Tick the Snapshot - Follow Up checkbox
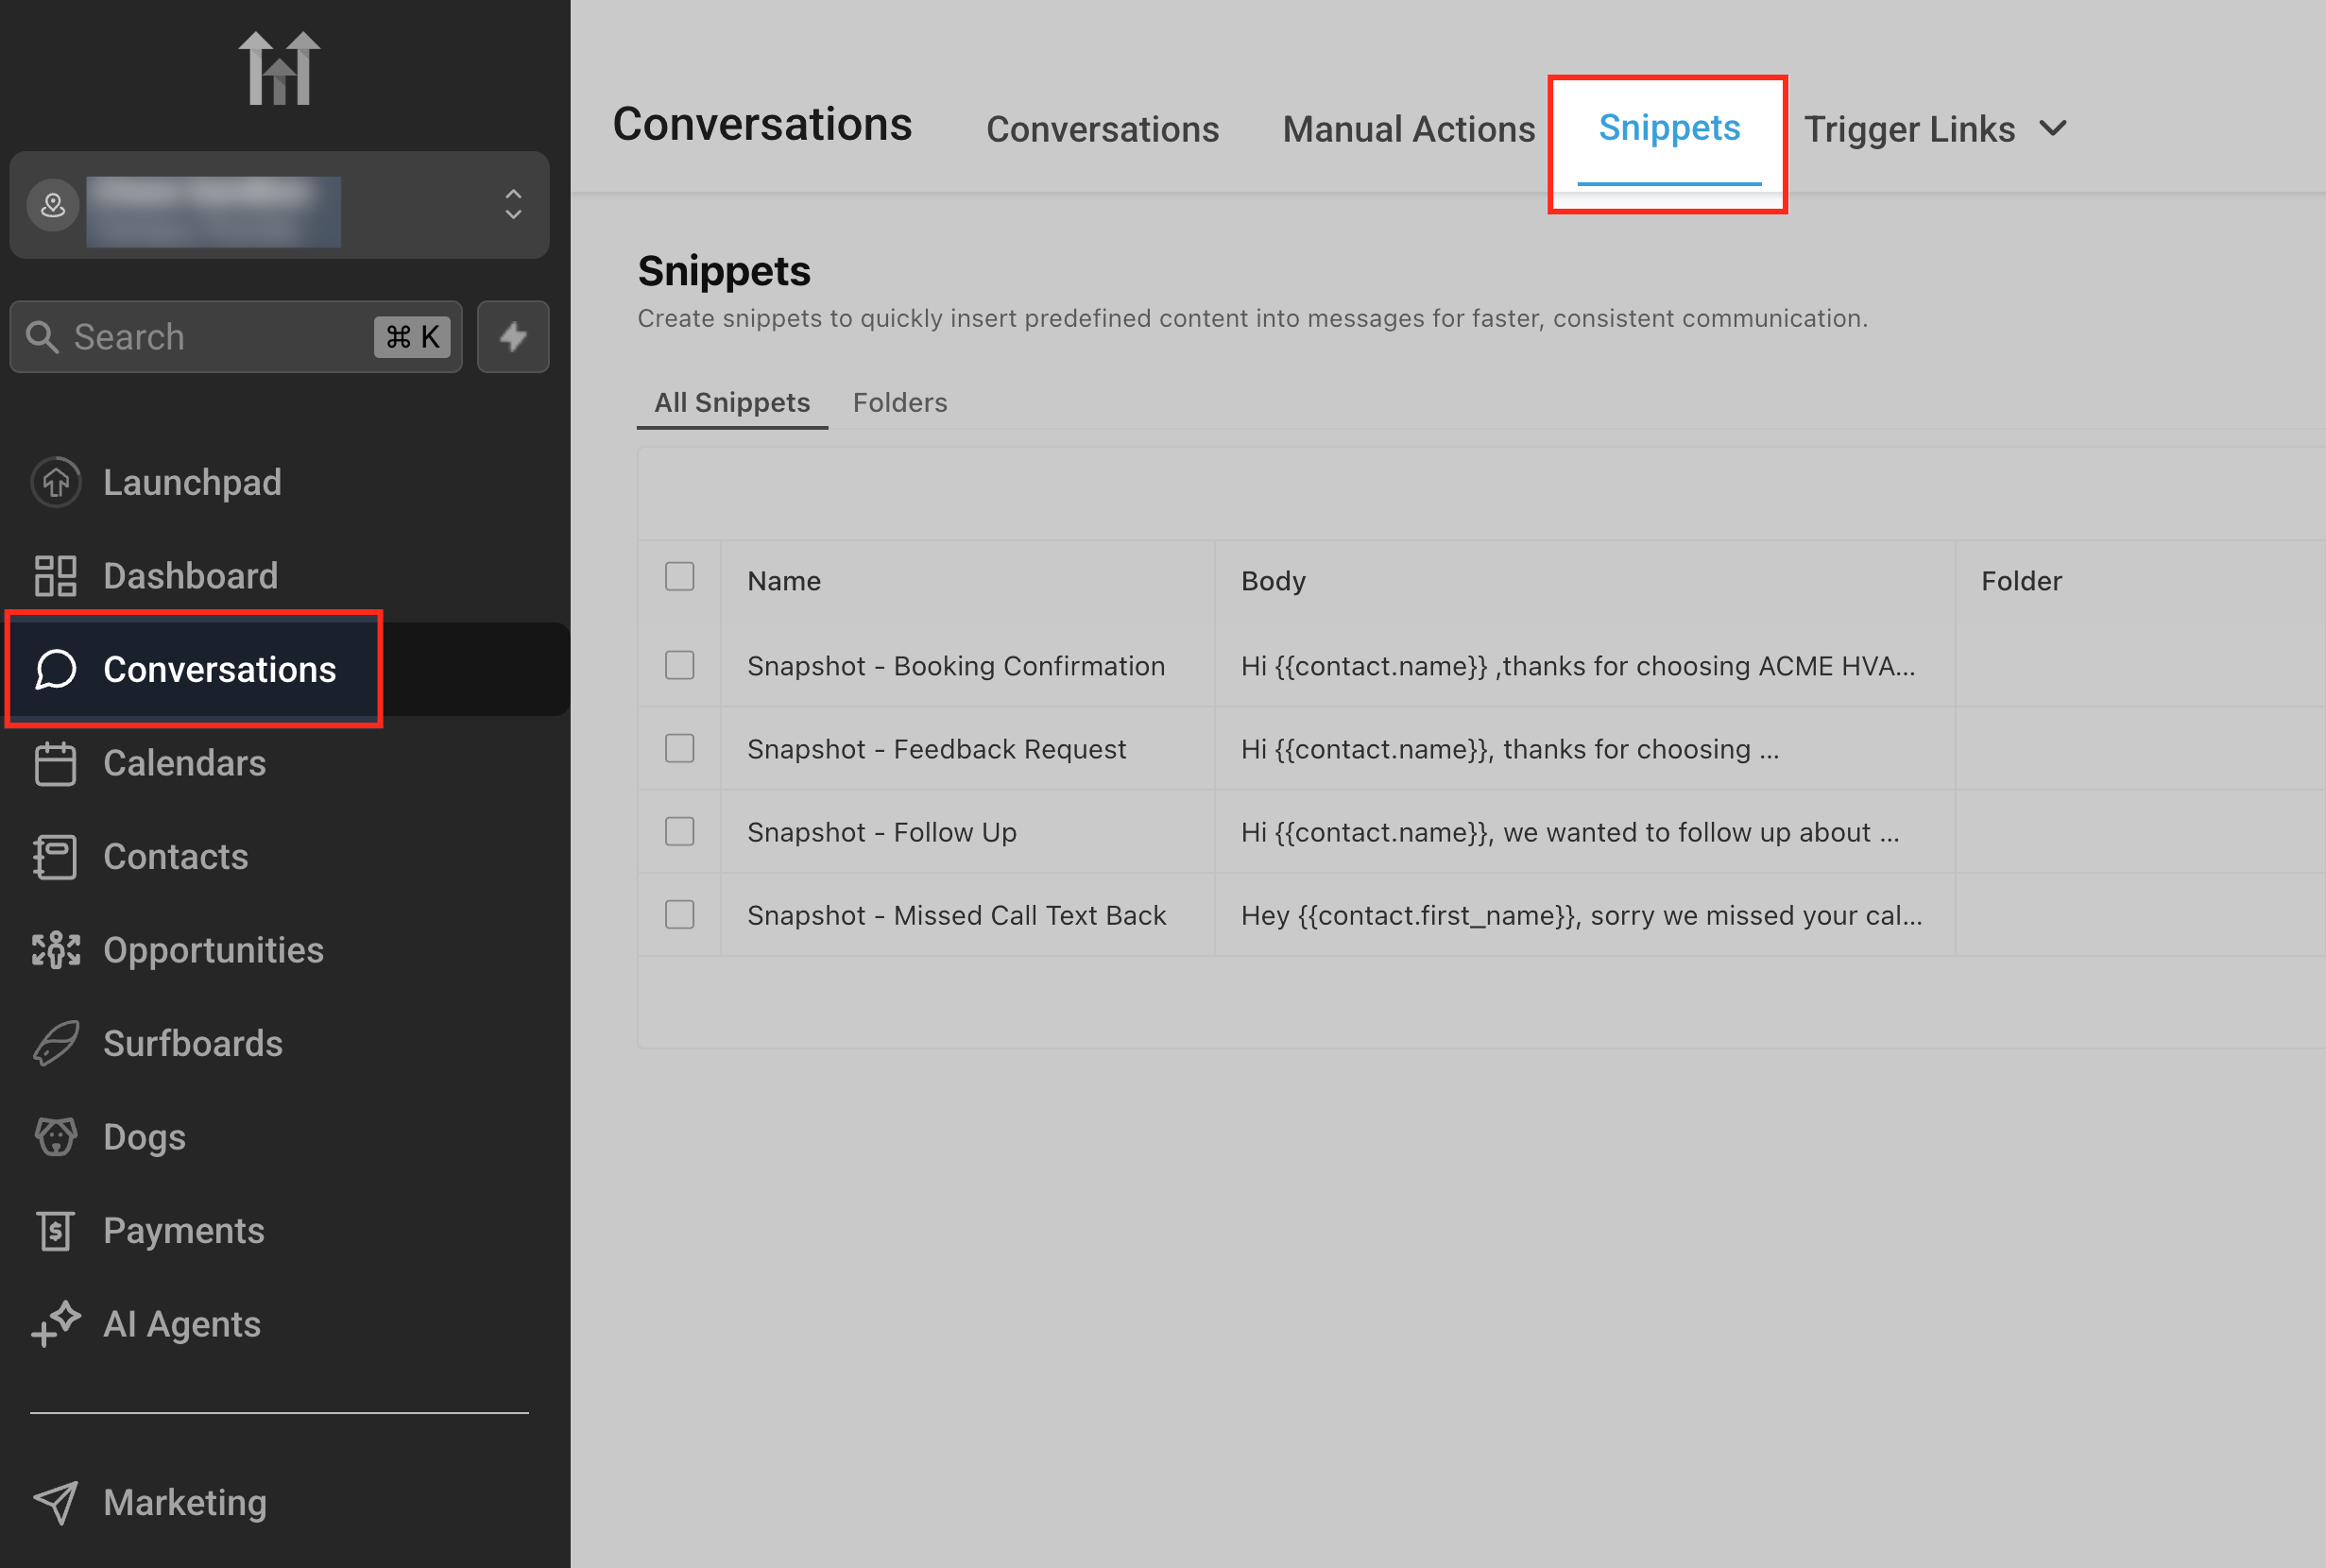The height and width of the screenshot is (1568, 2326). (680, 832)
